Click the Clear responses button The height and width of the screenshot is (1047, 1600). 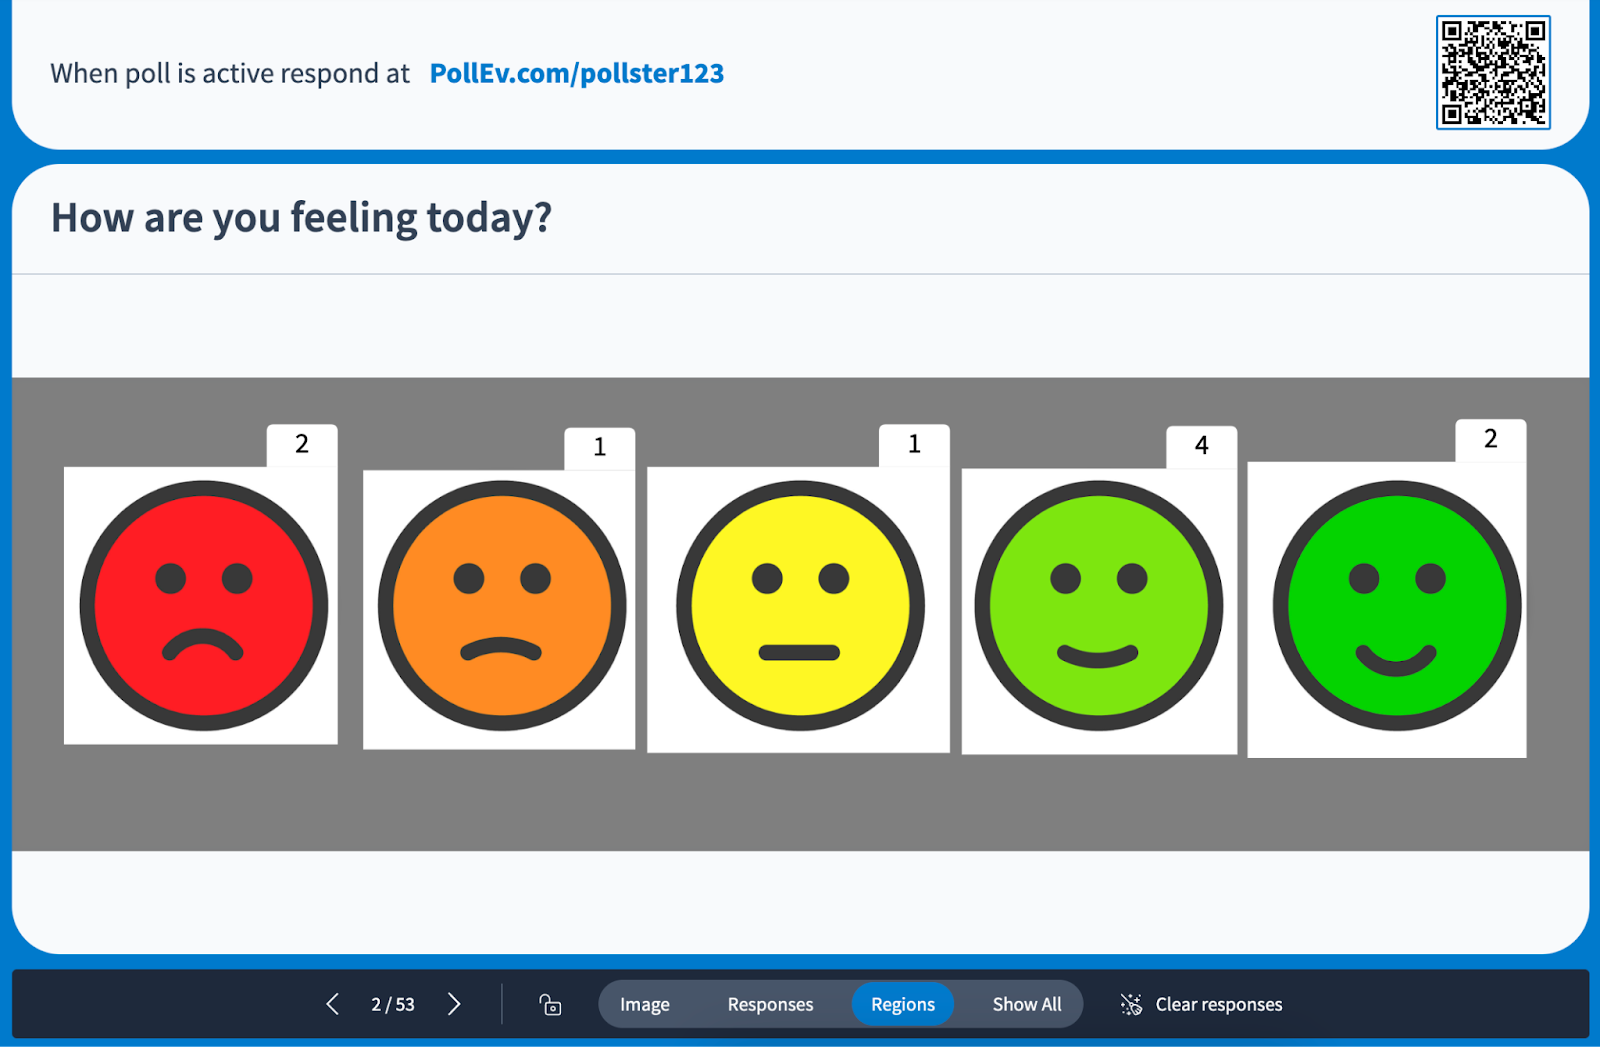pyautogui.click(x=1218, y=1004)
